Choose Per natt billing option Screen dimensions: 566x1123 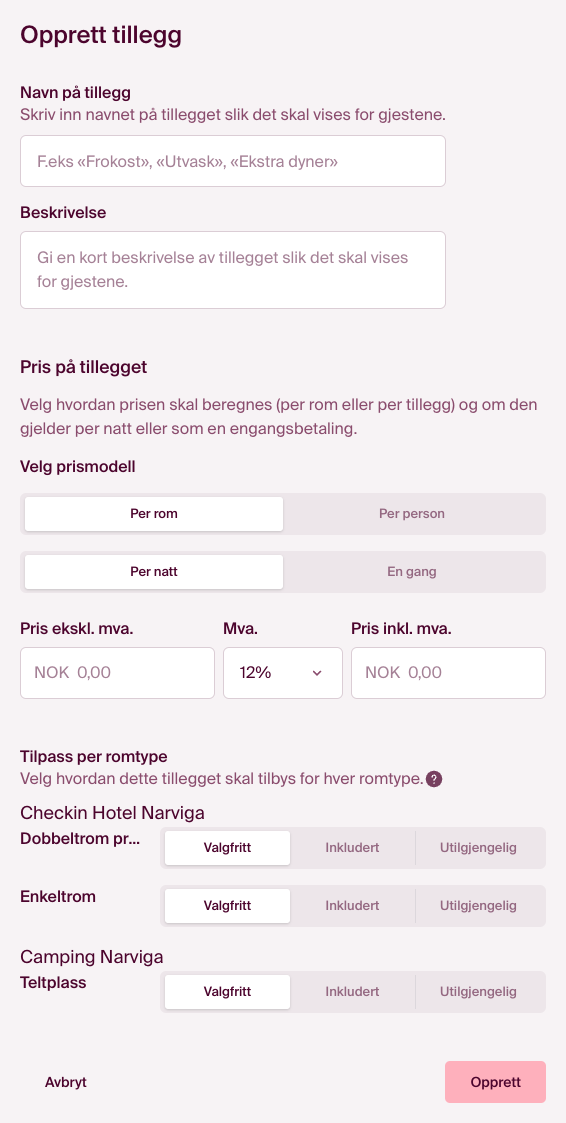[154, 572]
